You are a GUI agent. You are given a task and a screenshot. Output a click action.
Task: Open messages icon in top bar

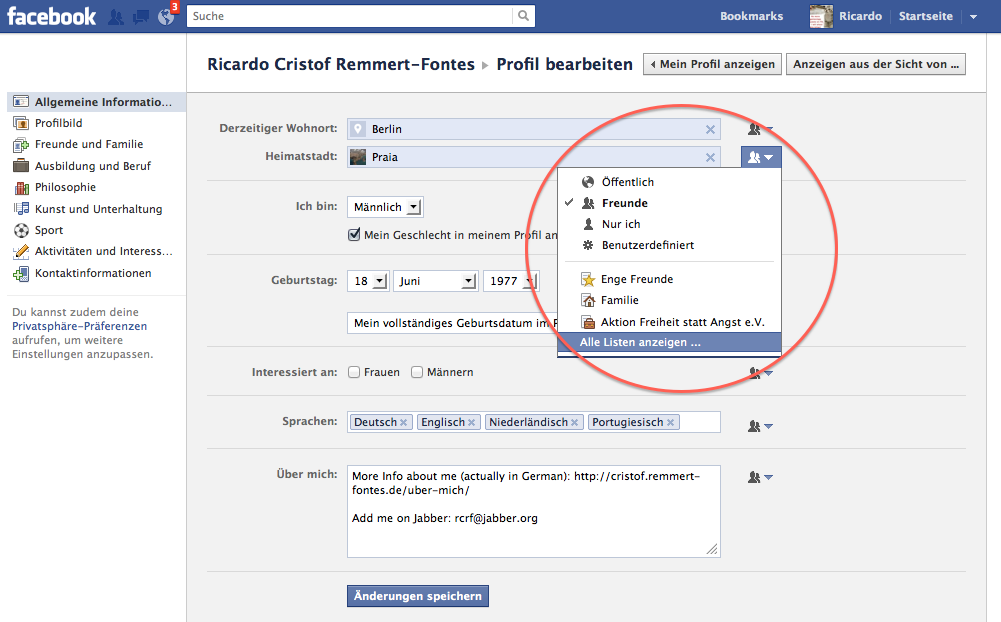pyautogui.click(x=140, y=17)
